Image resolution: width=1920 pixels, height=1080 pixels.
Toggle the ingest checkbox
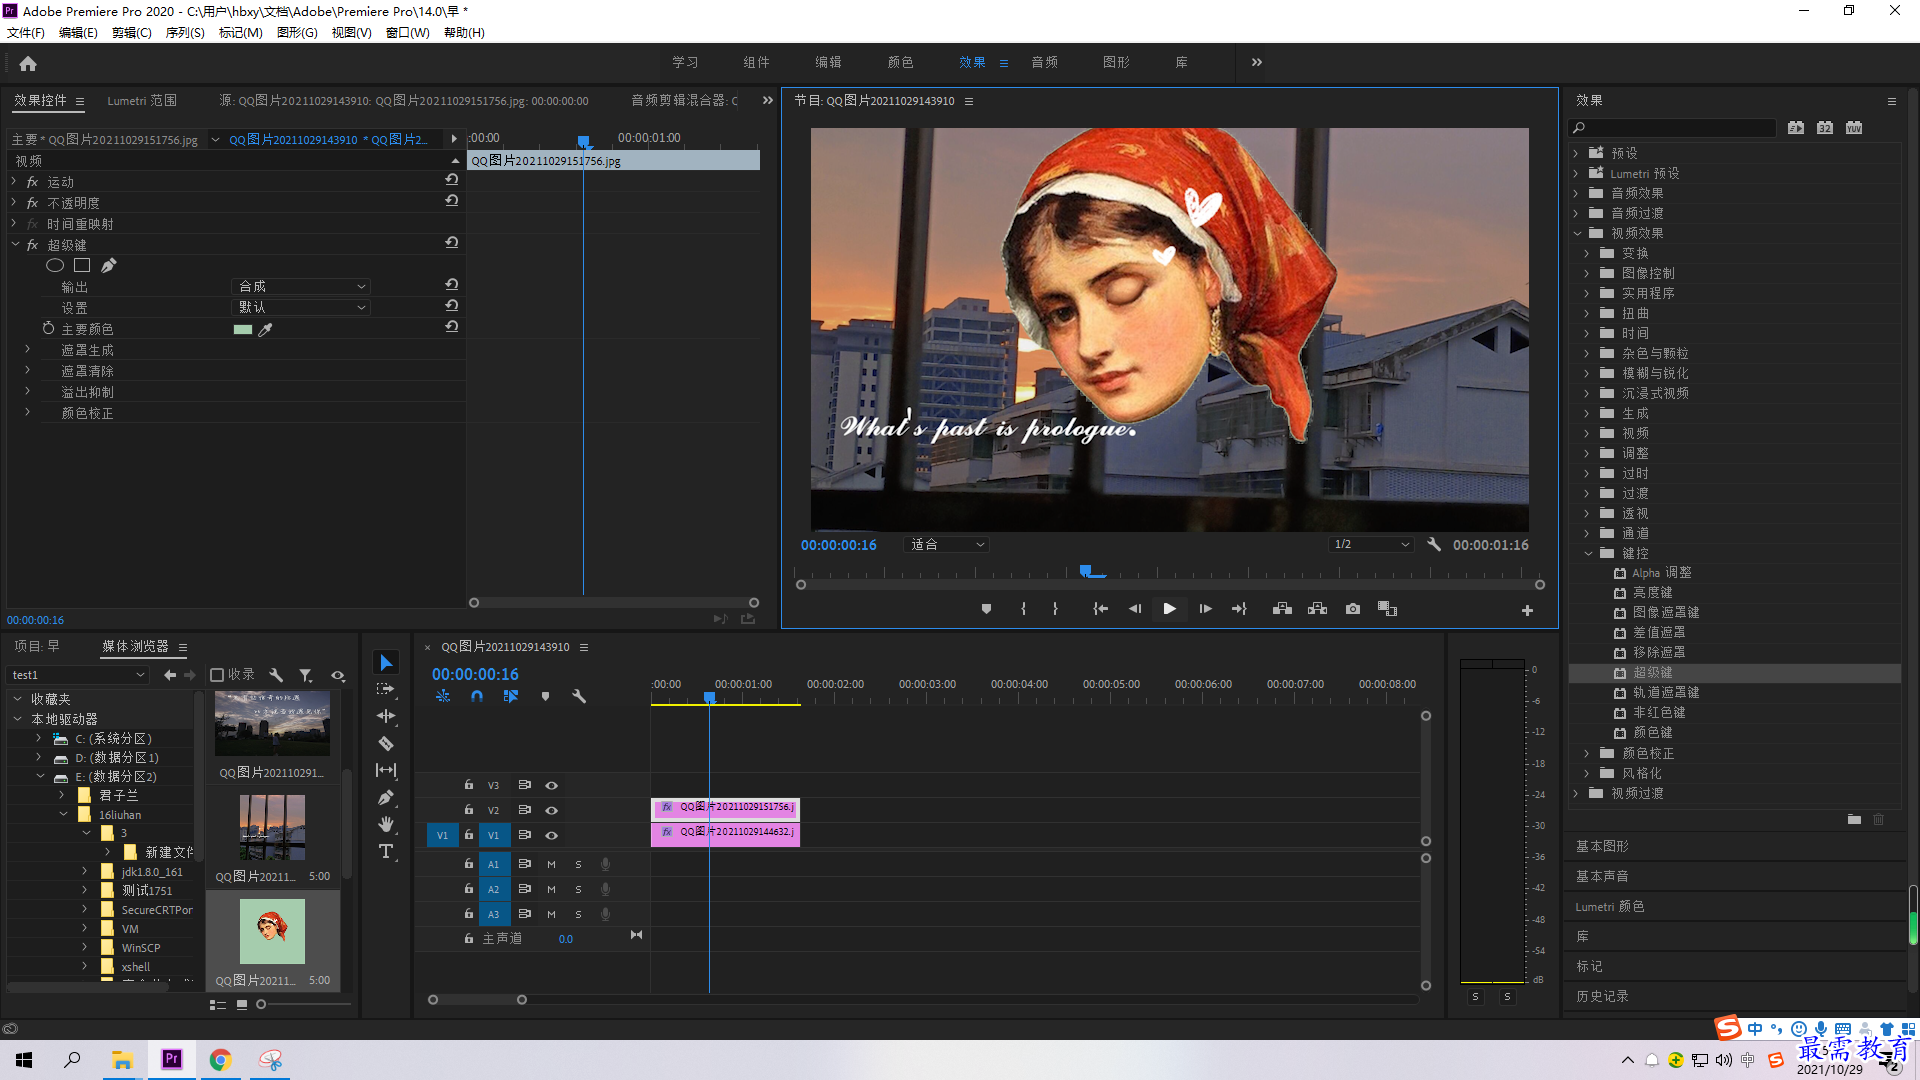217,675
